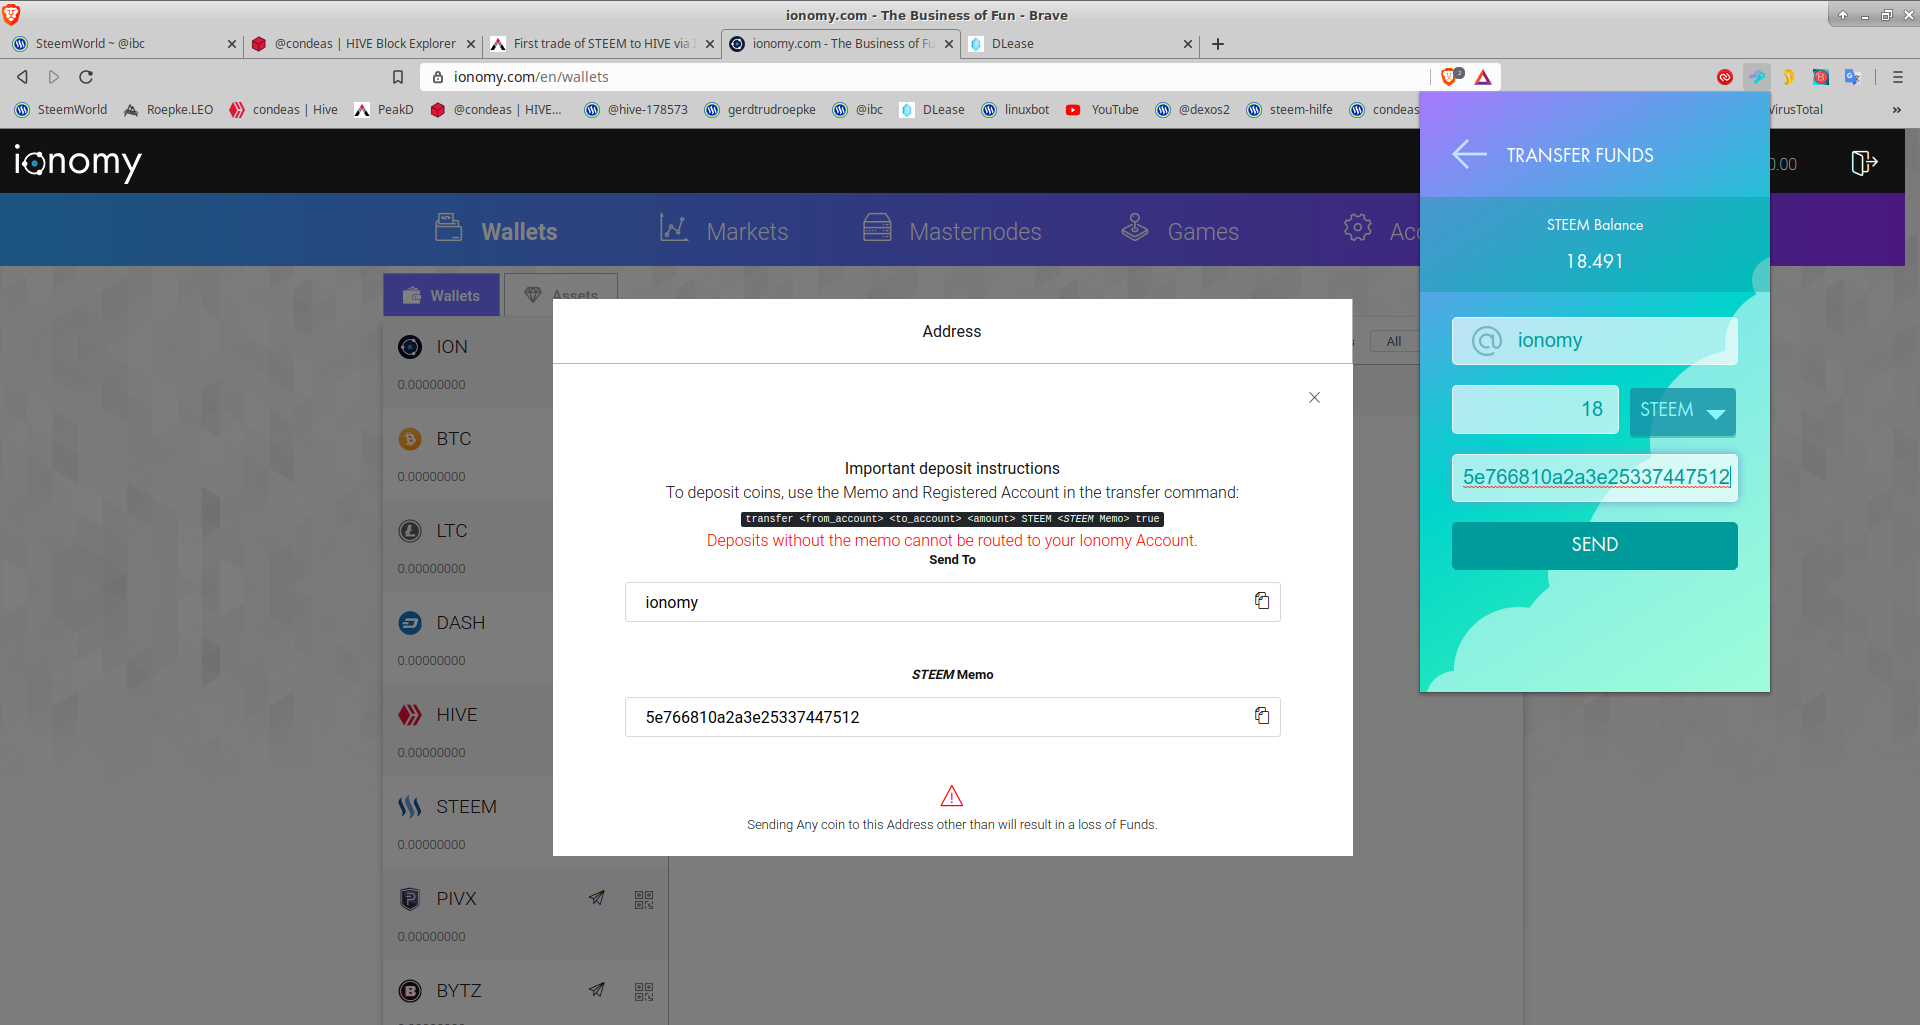Open the gerdtrudroepke bookmark
The image size is (1920, 1025).
coord(760,110)
